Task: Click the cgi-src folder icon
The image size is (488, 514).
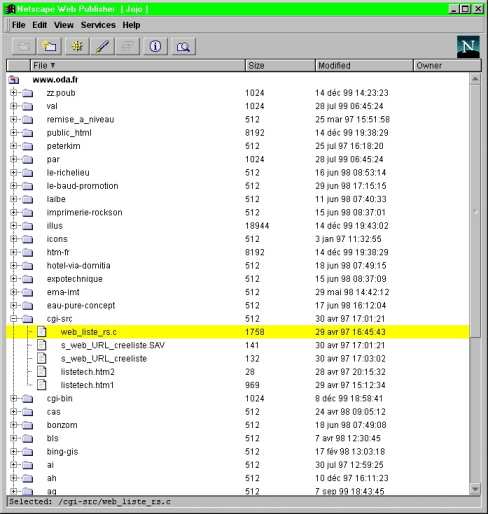Action: click(27, 319)
